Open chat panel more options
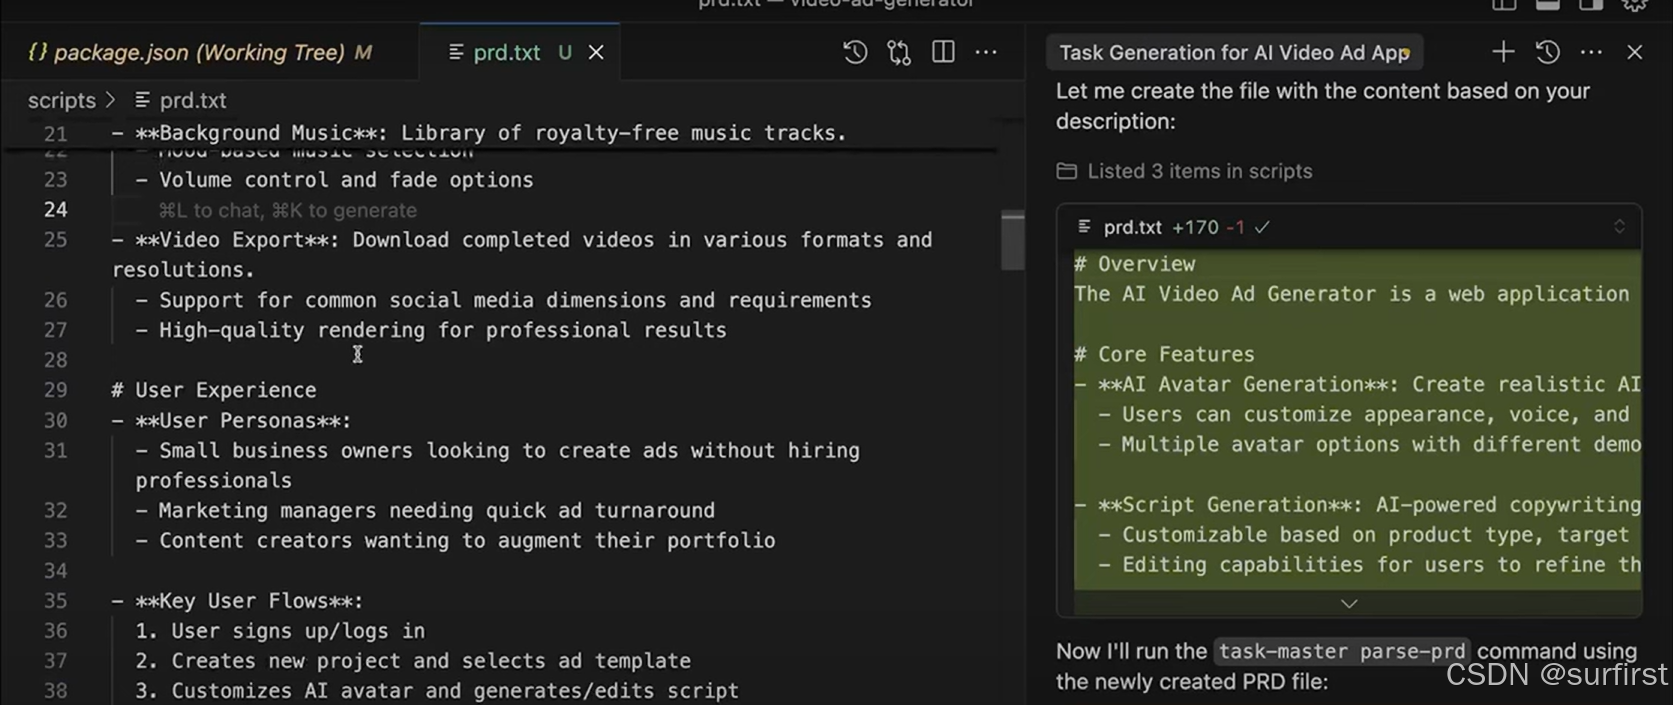The image size is (1673, 705). (x=1591, y=52)
